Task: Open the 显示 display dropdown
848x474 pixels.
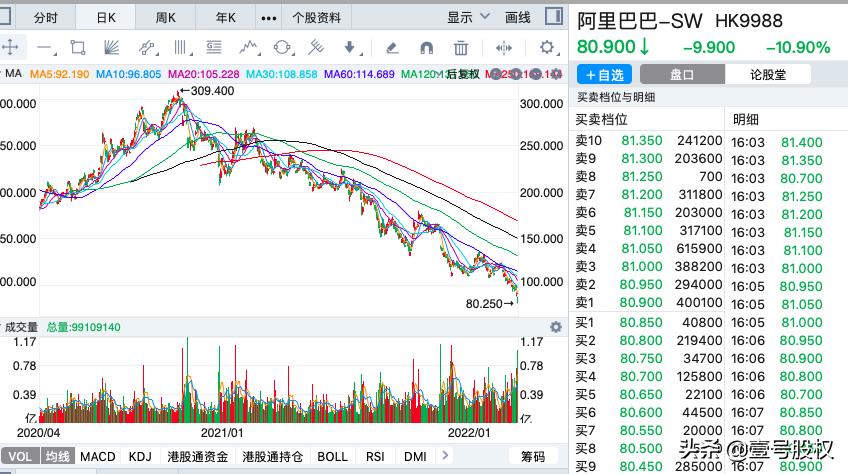Action: click(468, 18)
